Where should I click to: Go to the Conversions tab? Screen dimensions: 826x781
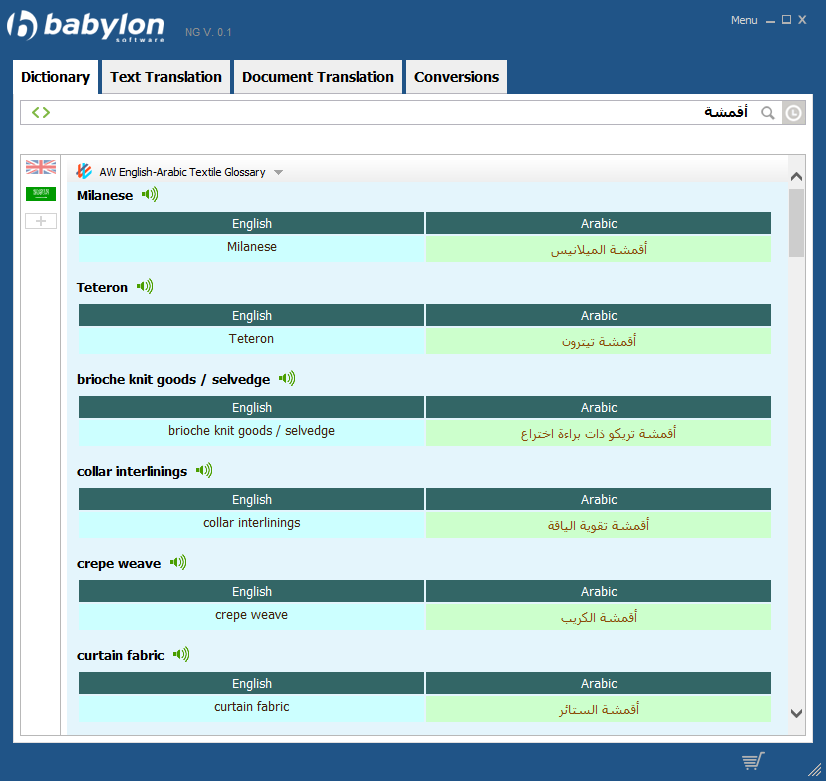(x=456, y=77)
